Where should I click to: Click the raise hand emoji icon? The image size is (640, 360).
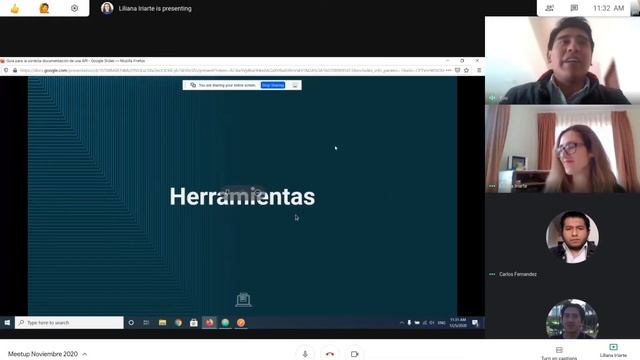pos(44,8)
